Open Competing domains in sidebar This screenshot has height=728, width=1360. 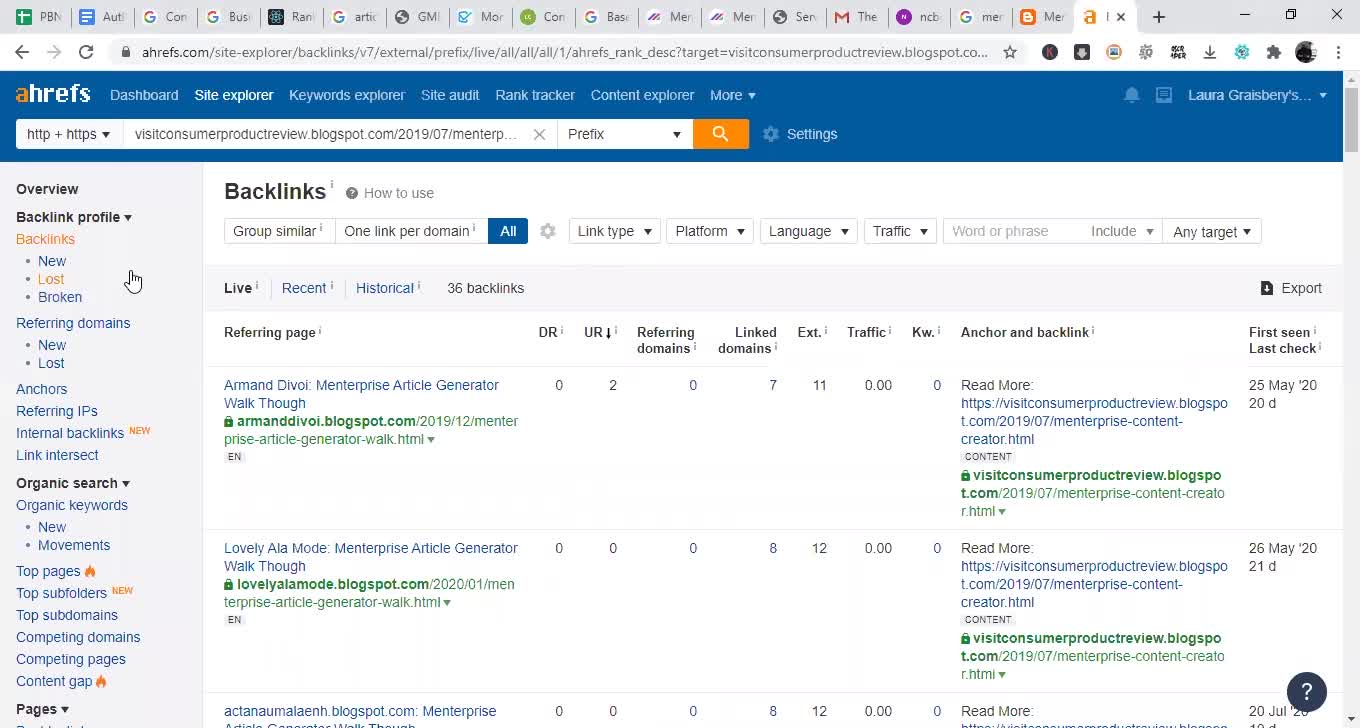point(78,637)
